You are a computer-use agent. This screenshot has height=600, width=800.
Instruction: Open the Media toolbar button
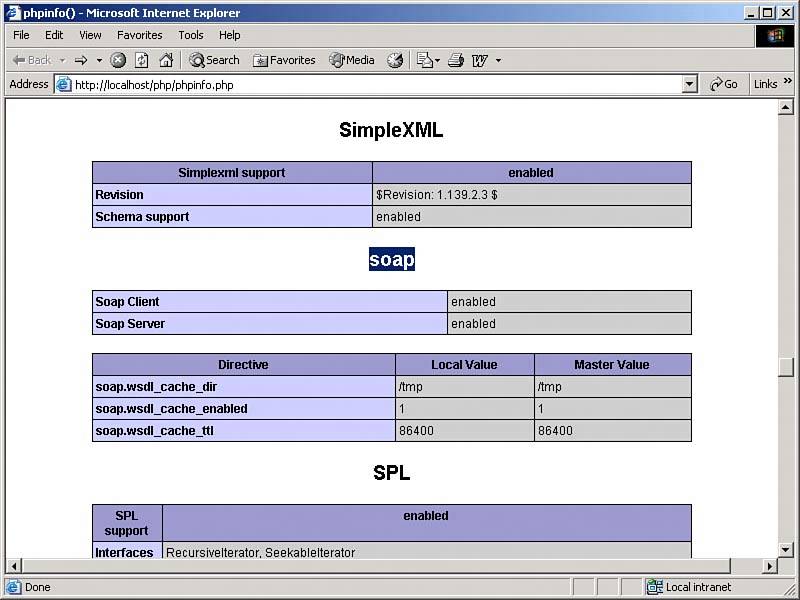(x=352, y=60)
